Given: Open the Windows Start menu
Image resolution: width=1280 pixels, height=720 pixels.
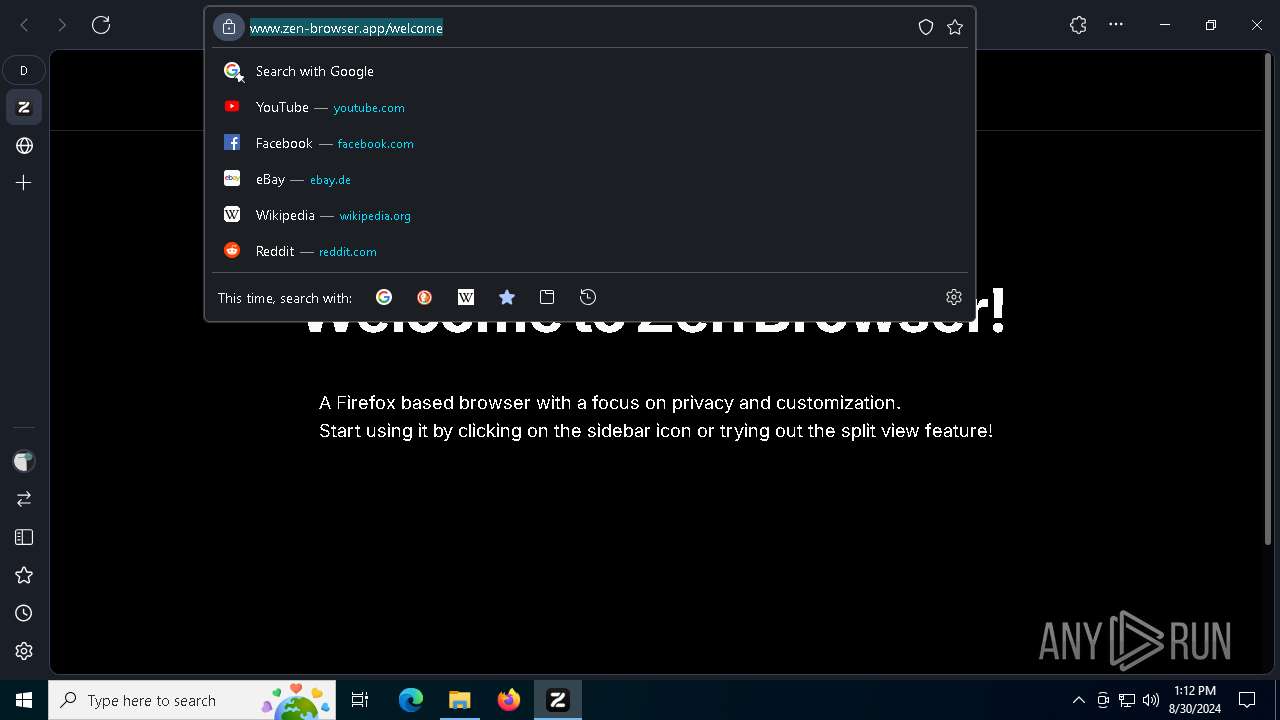Looking at the screenshot, I should tap(24, 700).
